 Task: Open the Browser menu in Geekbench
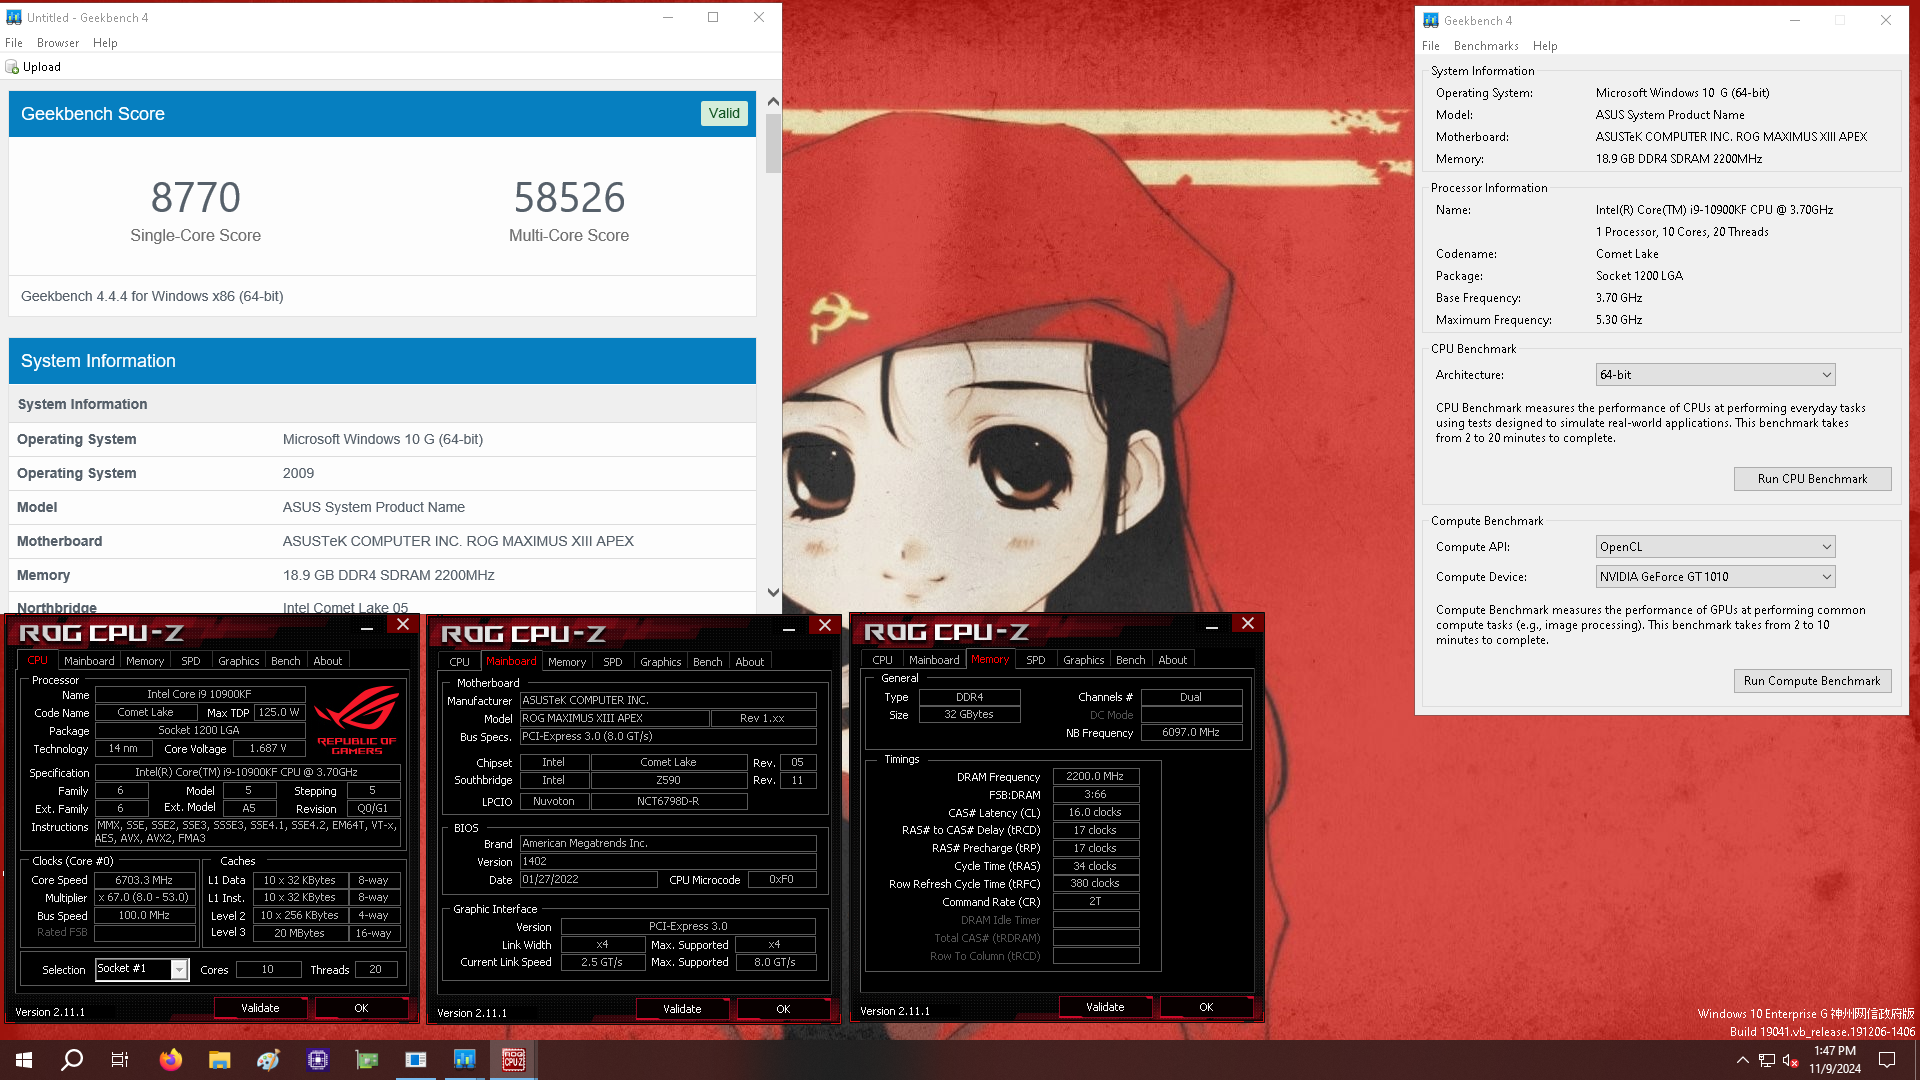(x=58, y=43)
